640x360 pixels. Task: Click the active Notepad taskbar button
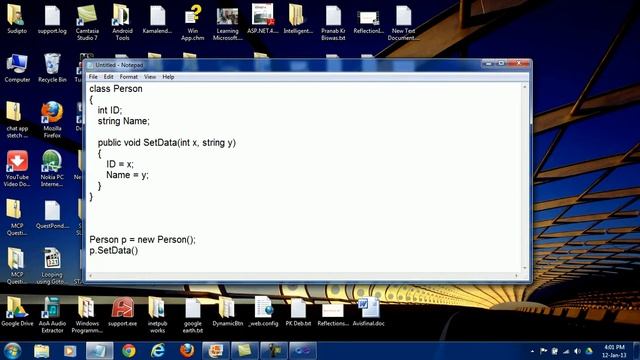point(100,351)
